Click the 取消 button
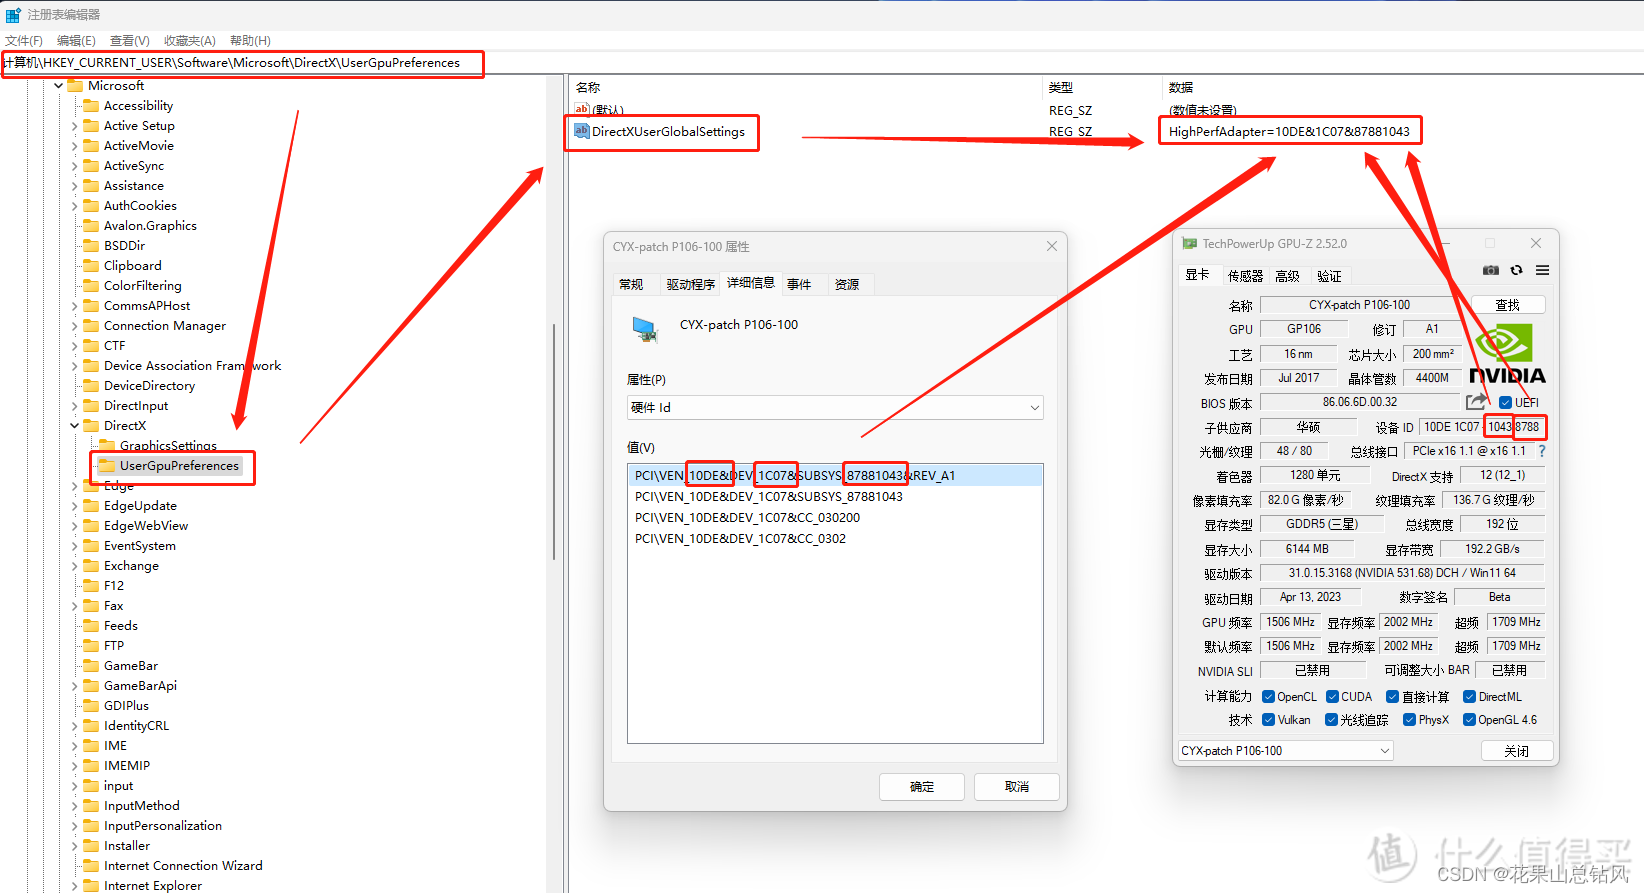 [1017, 787]
